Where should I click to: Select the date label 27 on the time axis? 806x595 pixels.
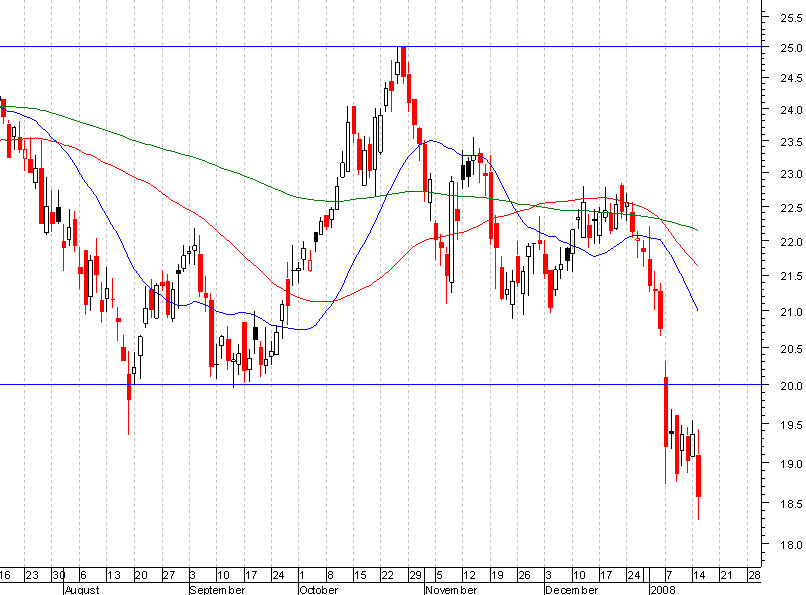169,575
